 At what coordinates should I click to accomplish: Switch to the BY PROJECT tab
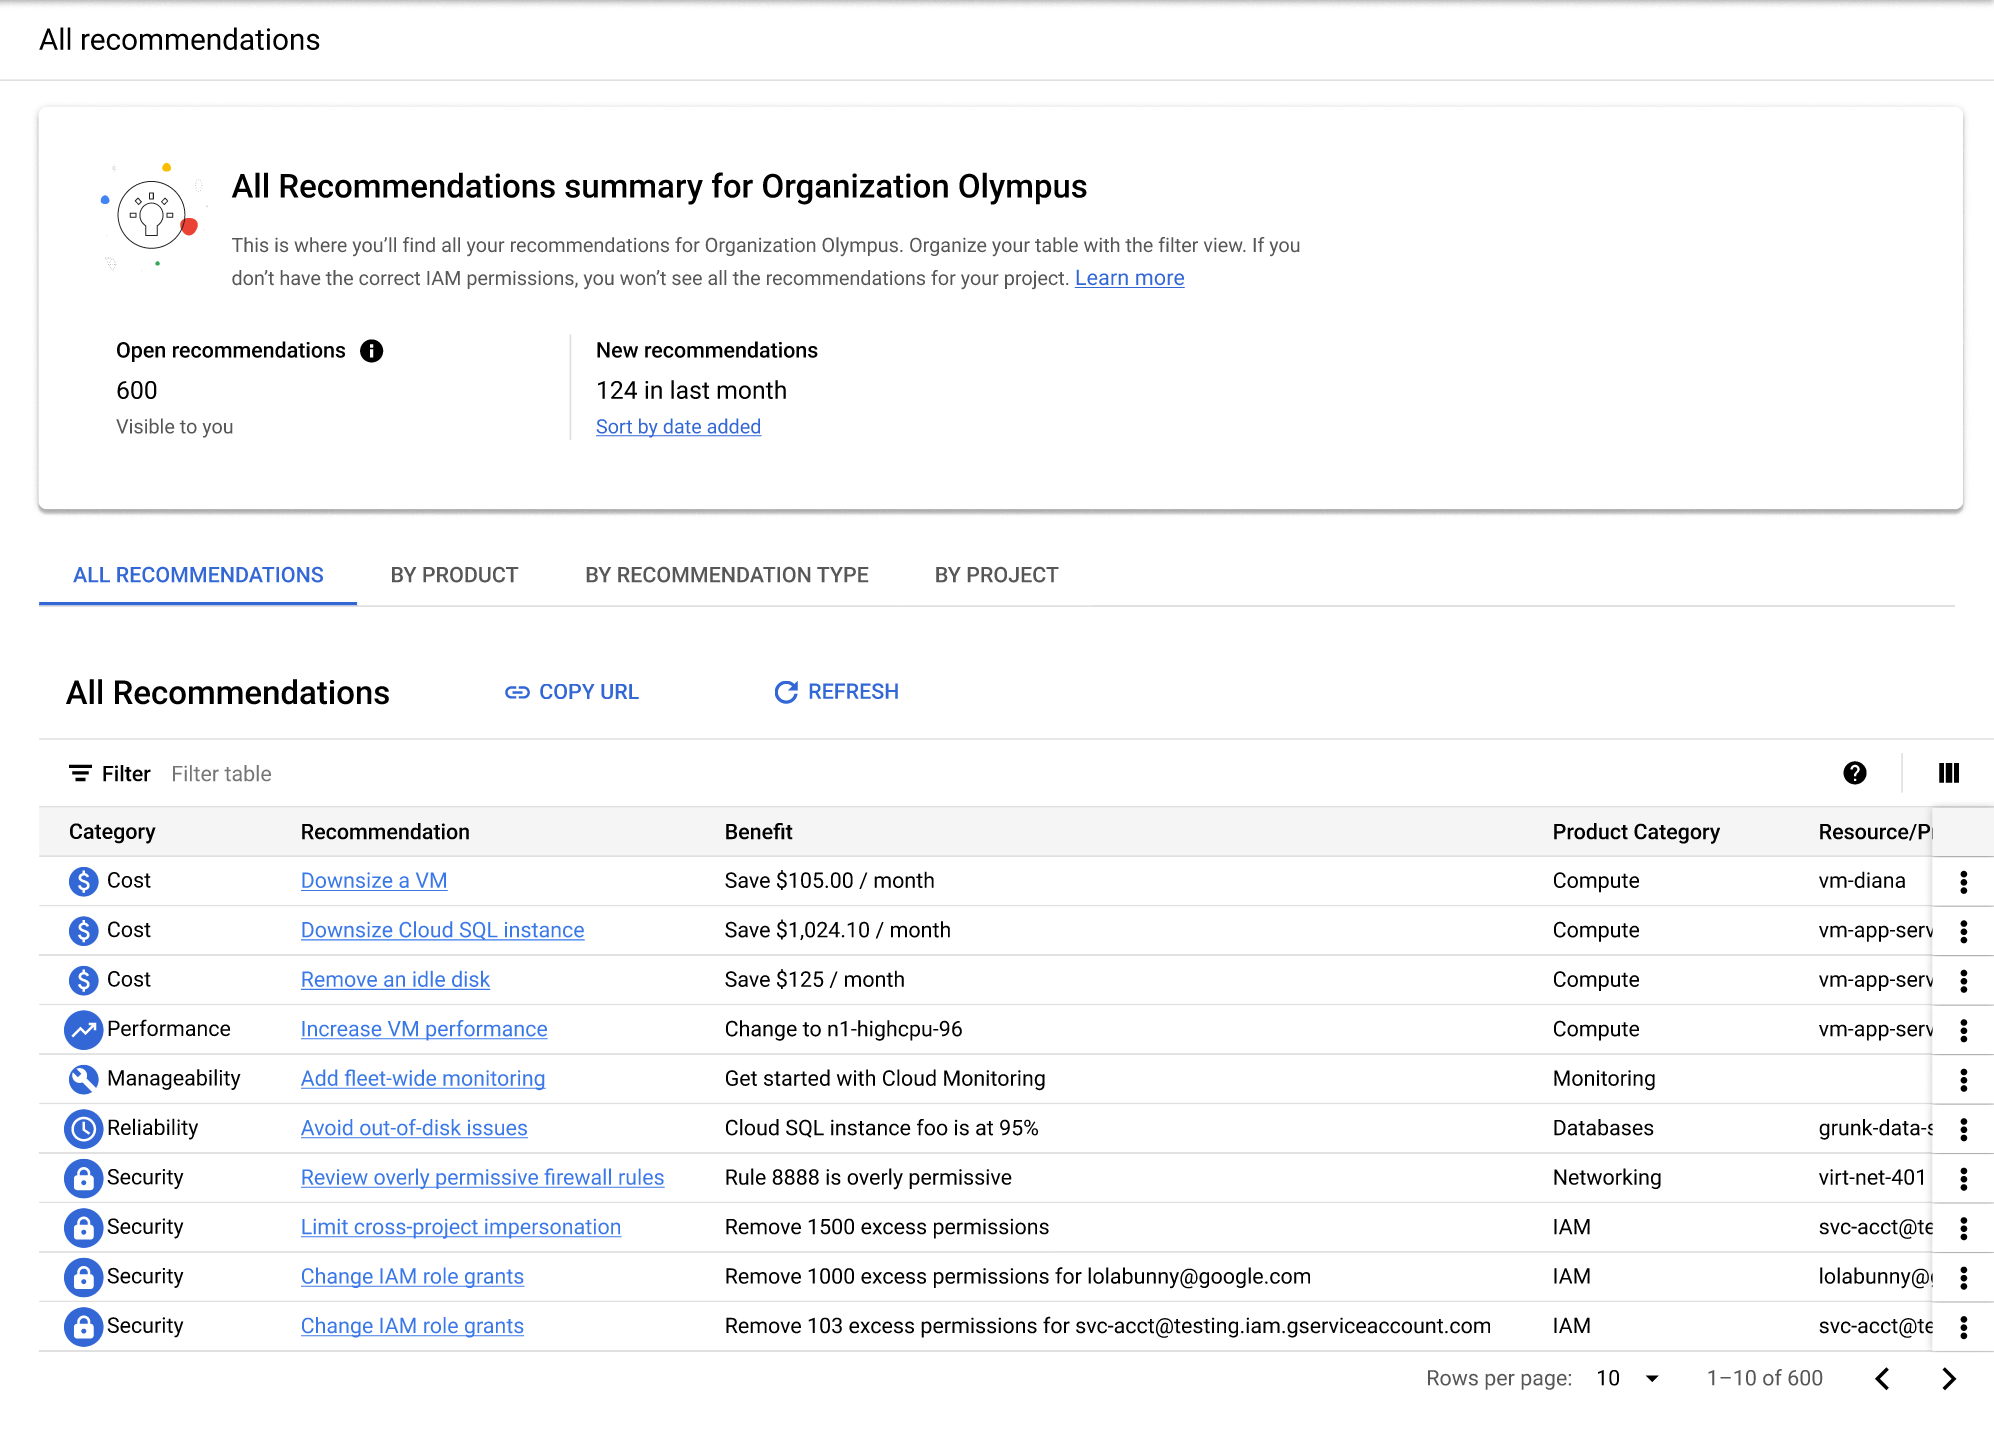[x=995, y=574]
